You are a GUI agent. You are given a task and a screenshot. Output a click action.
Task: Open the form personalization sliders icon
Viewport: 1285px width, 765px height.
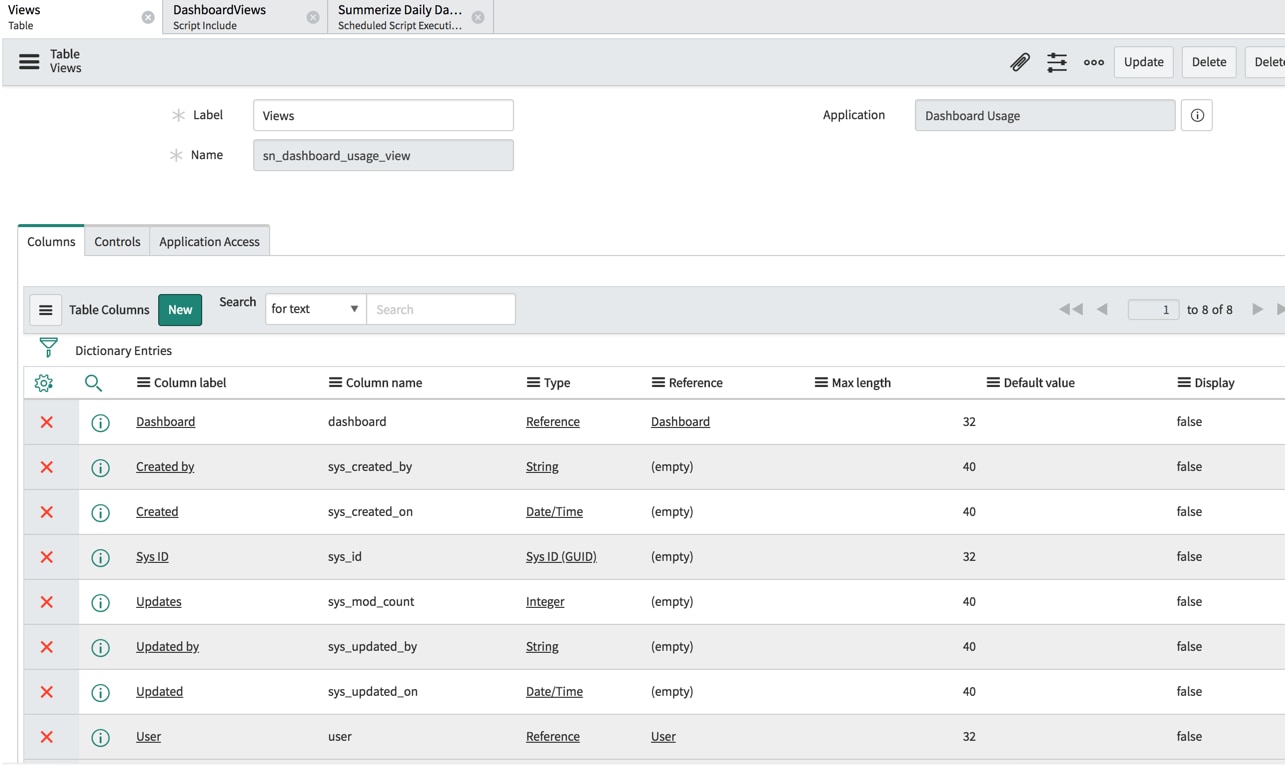1056,62
